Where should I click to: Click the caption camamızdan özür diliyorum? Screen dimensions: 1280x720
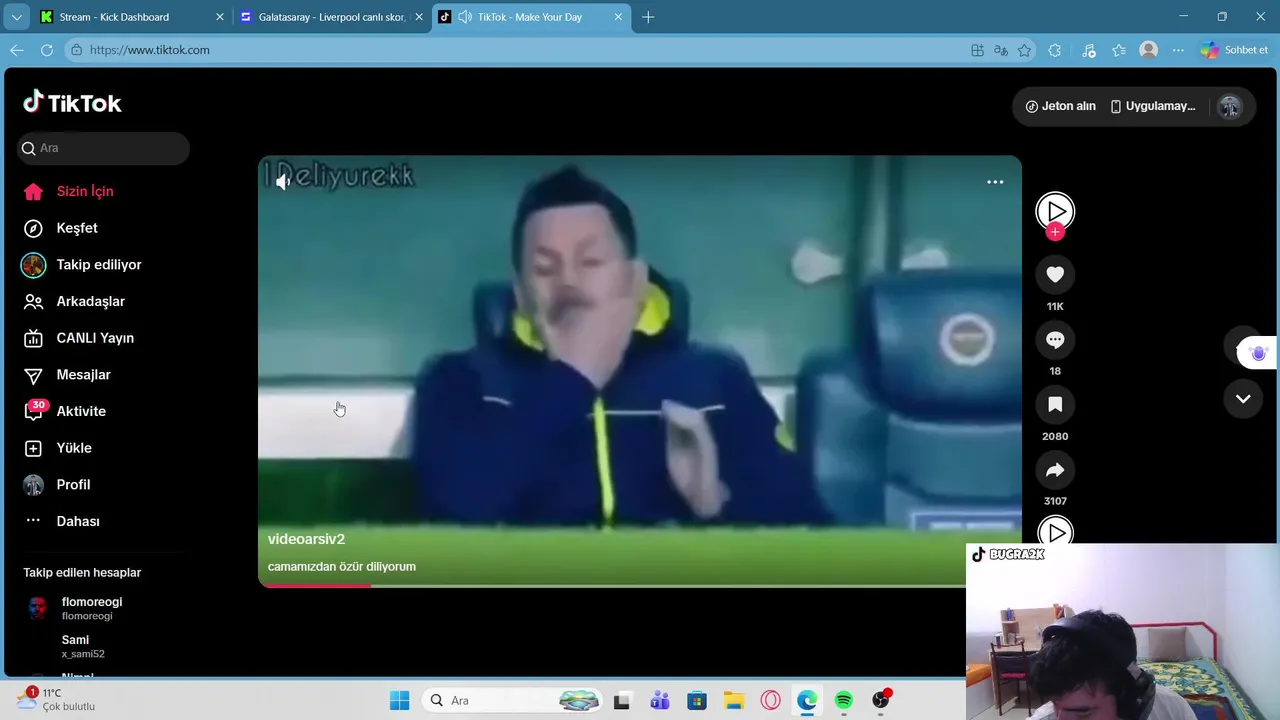pos(342,567)
